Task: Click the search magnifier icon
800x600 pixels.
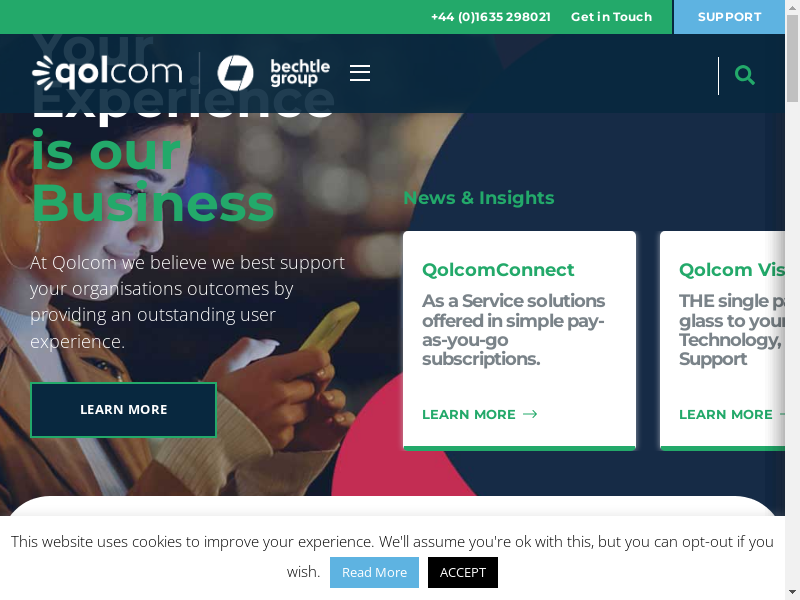Action: click(744, 75)
